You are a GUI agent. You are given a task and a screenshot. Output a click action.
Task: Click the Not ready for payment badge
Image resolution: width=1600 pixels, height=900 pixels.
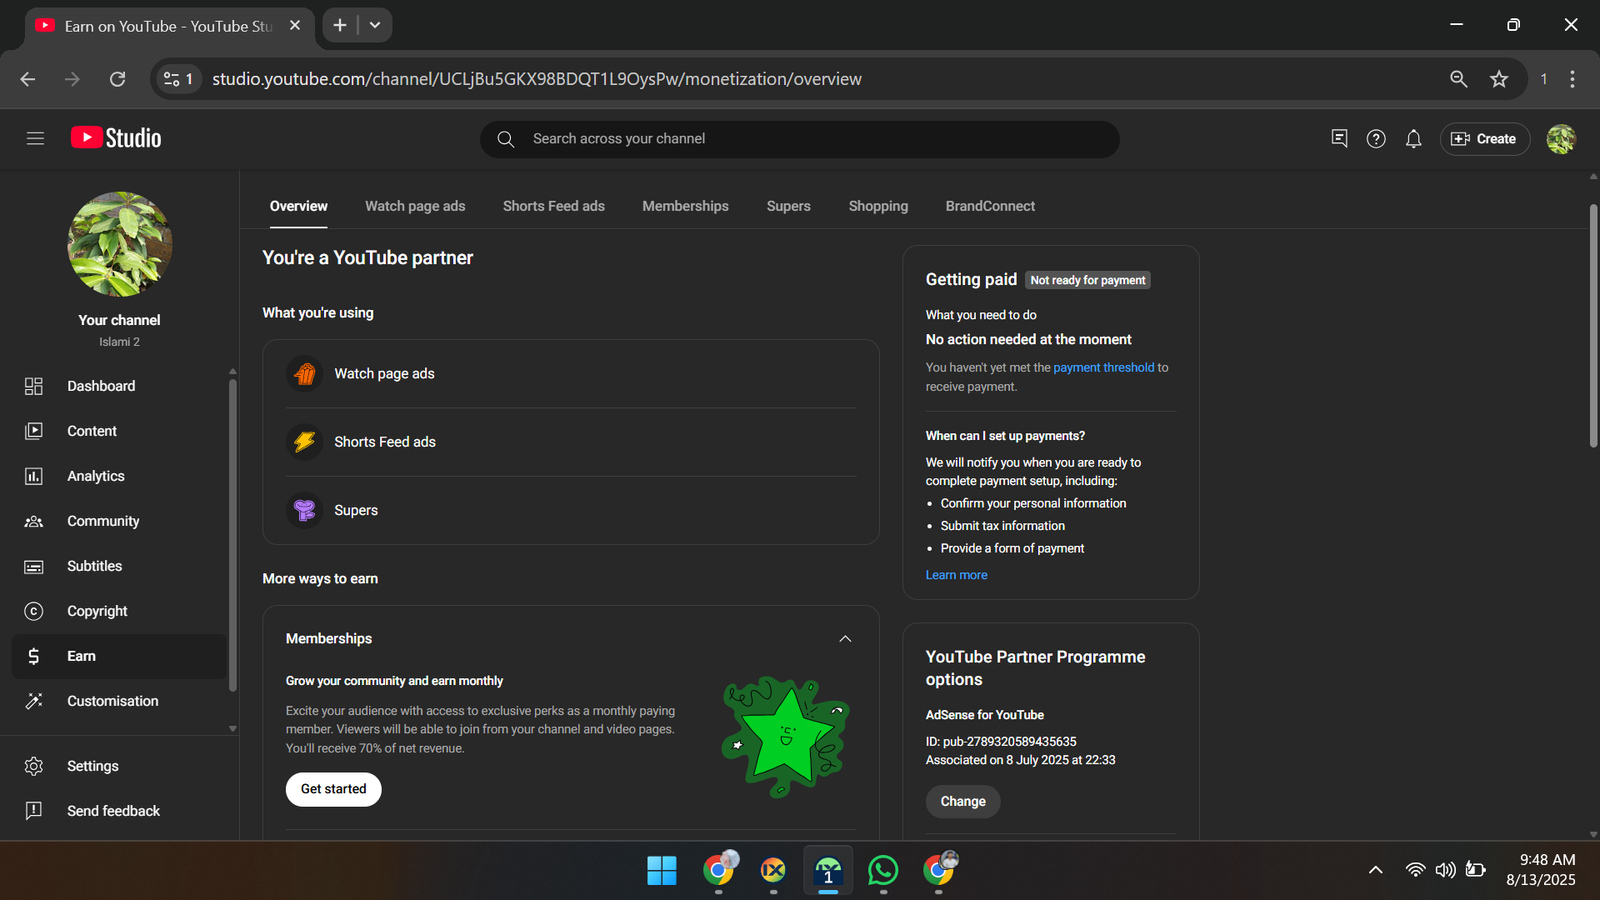tap(1088, 281)
